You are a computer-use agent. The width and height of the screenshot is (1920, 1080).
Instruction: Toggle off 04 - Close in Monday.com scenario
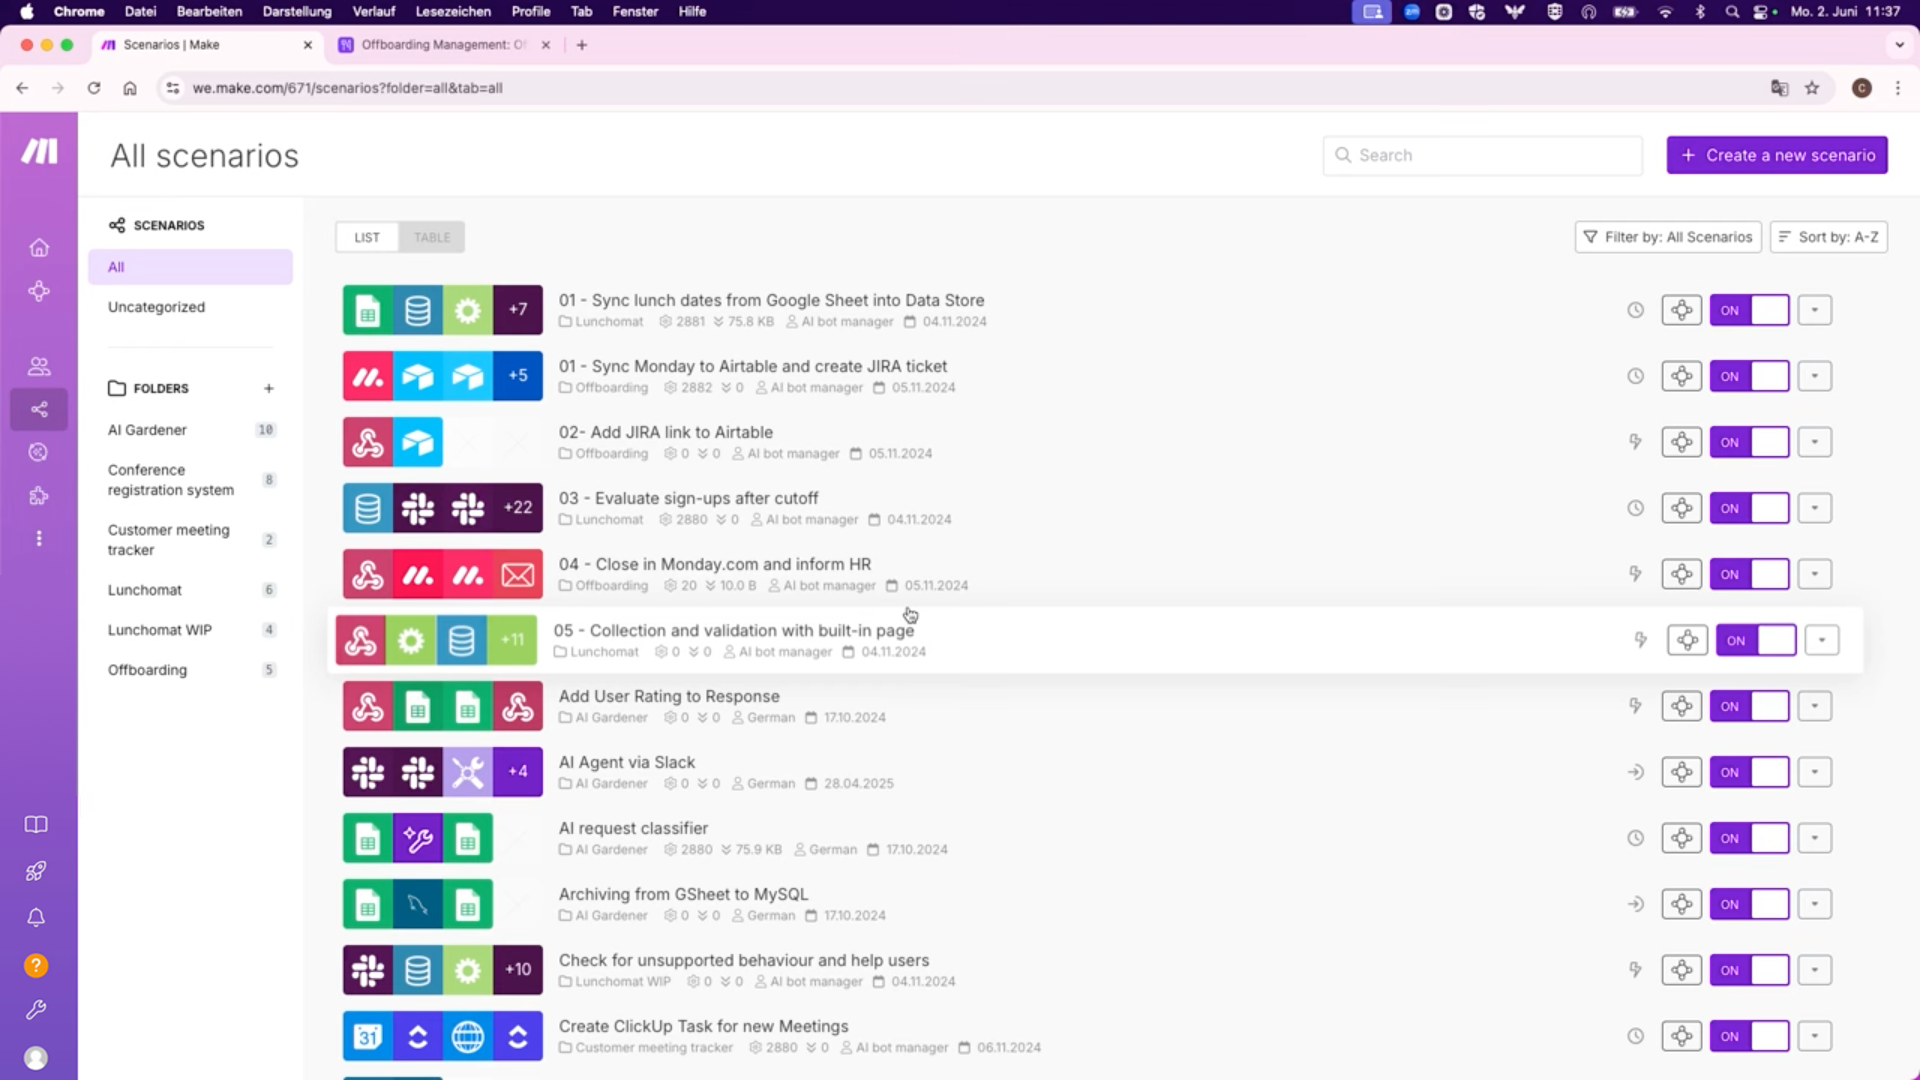[1749, 574]
